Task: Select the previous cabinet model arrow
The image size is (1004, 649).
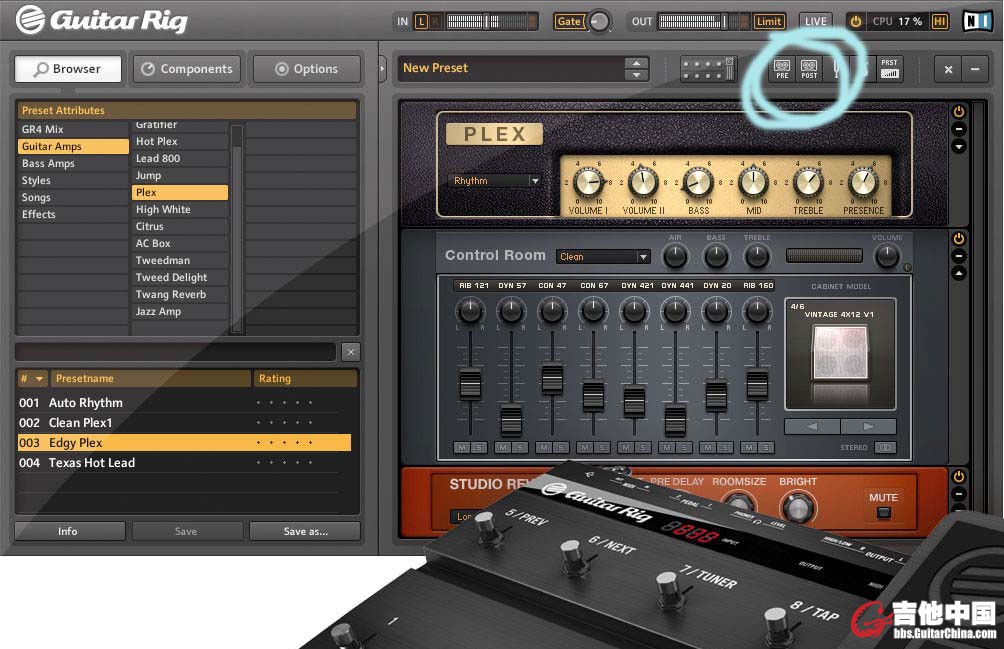Action: [x=812, y=426]
